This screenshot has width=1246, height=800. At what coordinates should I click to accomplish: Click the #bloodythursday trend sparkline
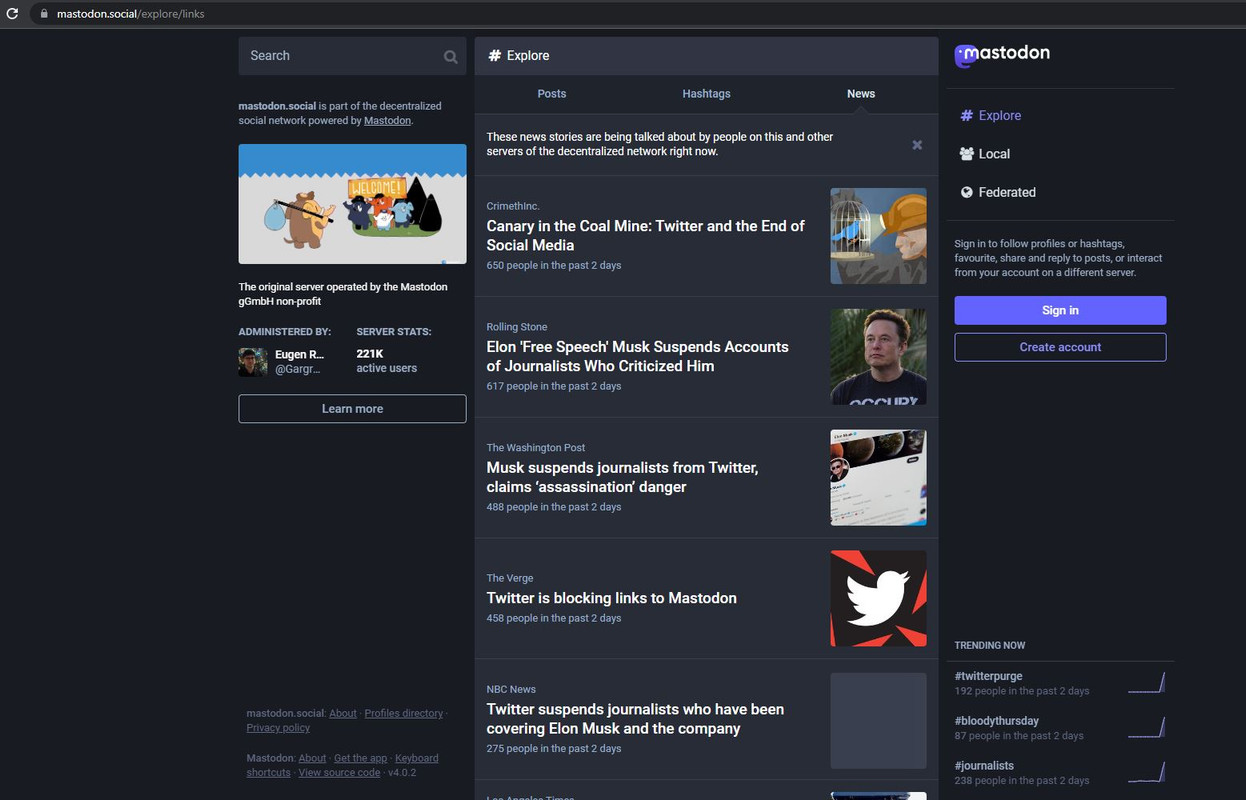tap(1146, 728)
